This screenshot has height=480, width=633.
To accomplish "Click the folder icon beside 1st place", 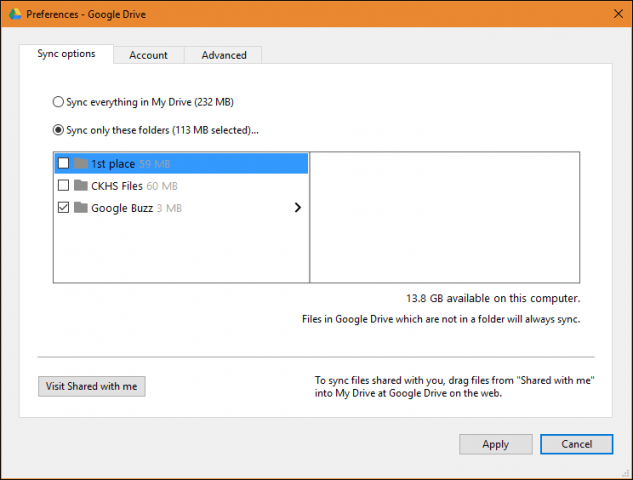I will pos(81,163).
